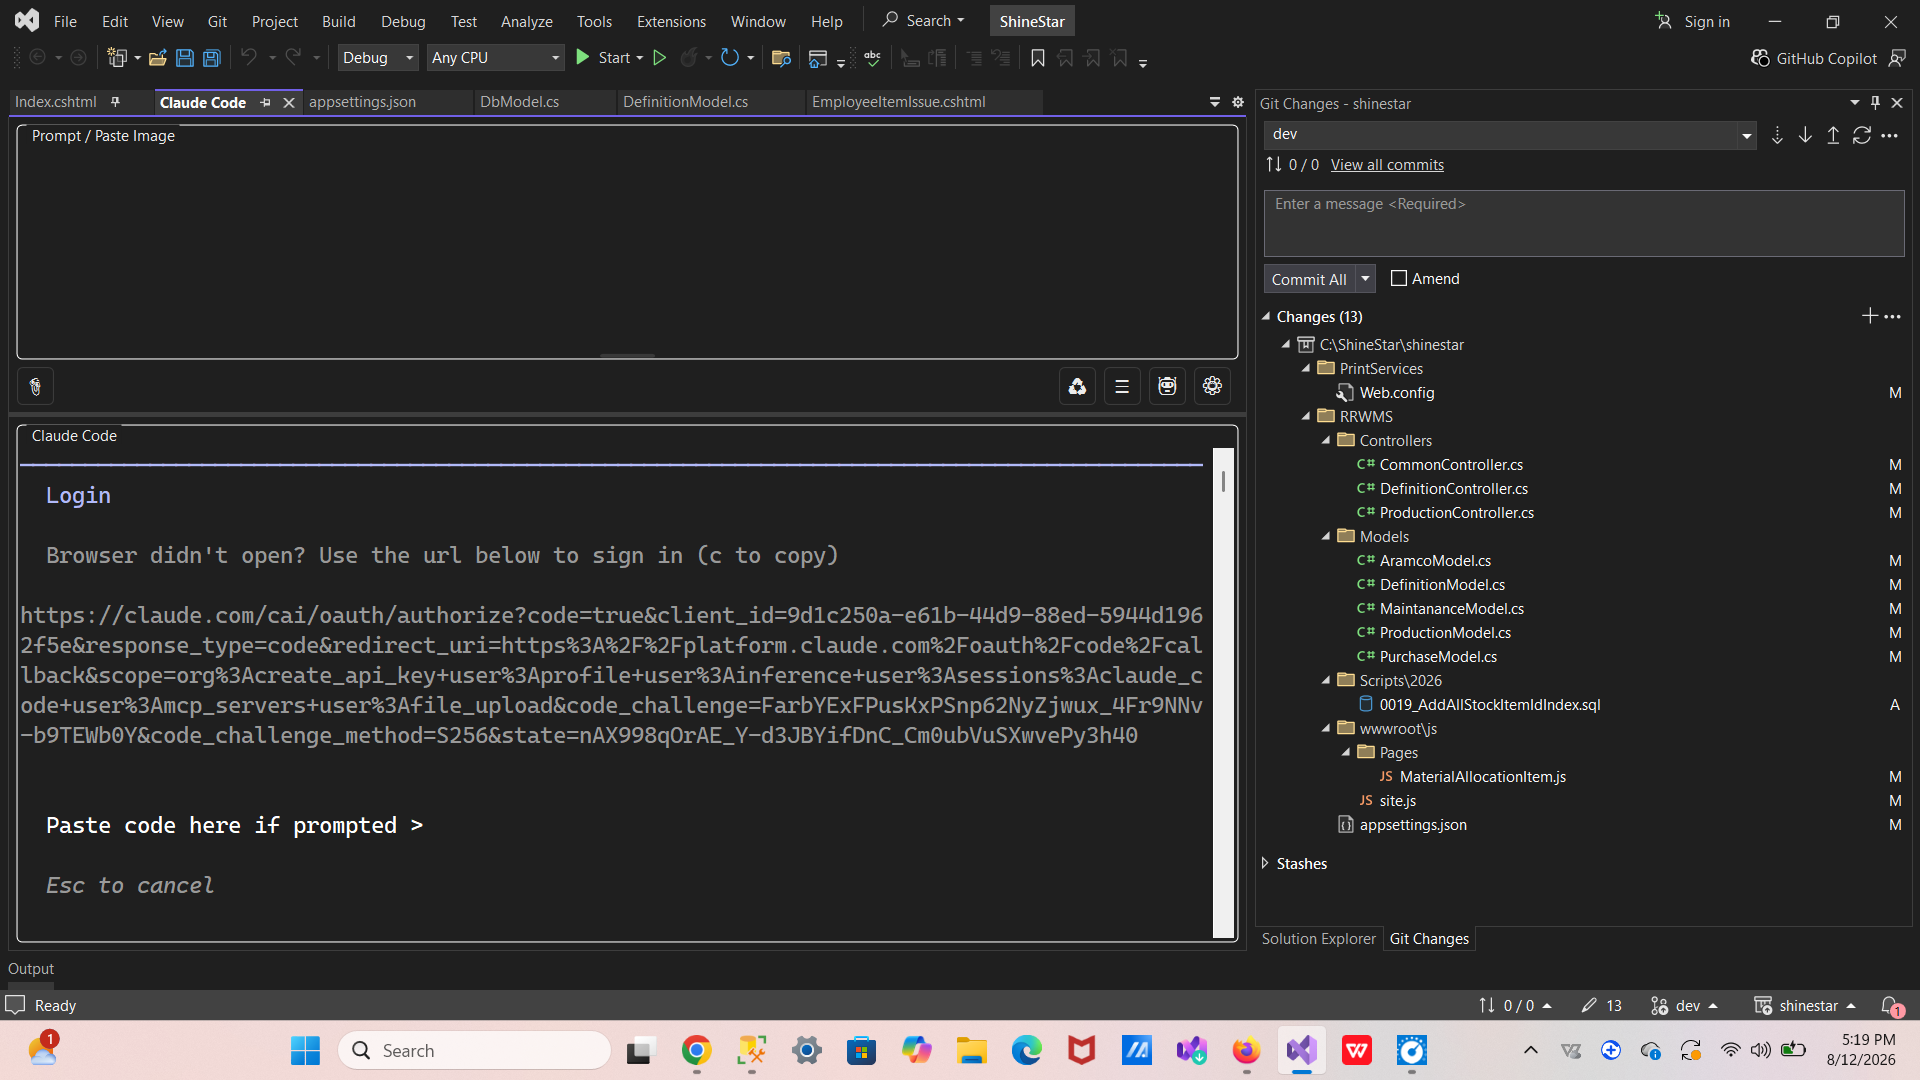Image resolution: width=1920 pixels, height=1080 pixels.
Task: Click the robot face icon in Claude Code
Action: click(x=1167, y=387)
